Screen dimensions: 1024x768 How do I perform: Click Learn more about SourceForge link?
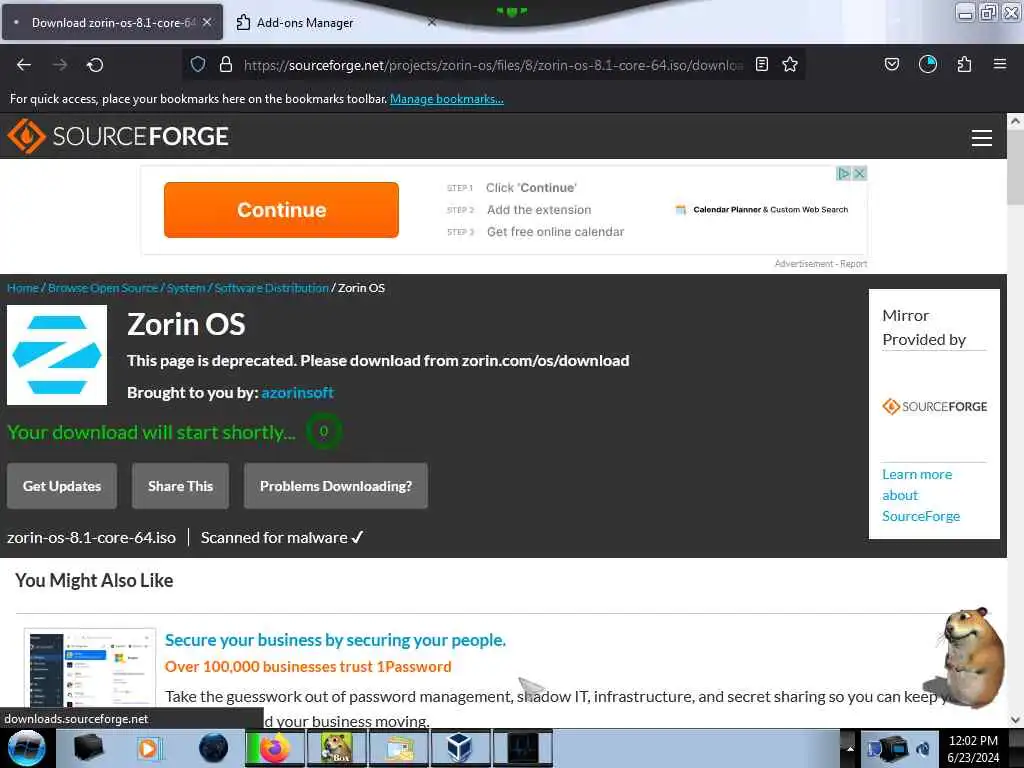(921, 495)
